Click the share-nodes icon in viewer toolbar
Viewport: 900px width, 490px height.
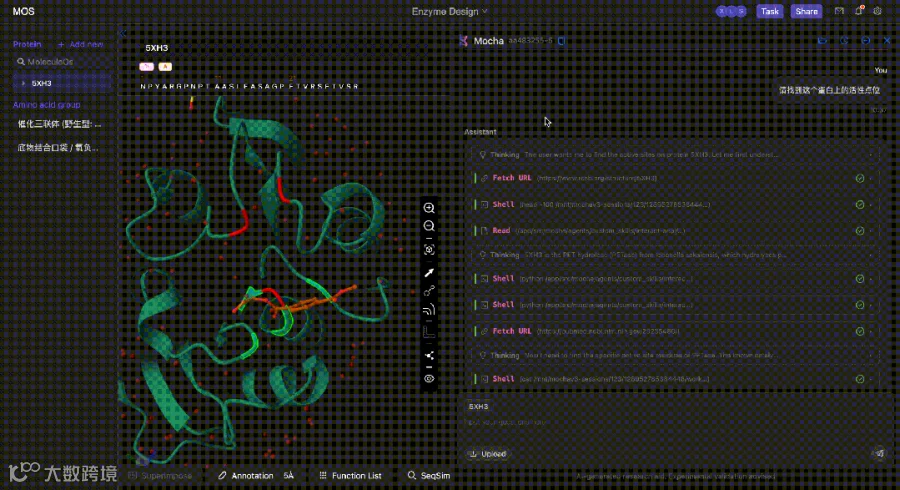coord(429,356)
